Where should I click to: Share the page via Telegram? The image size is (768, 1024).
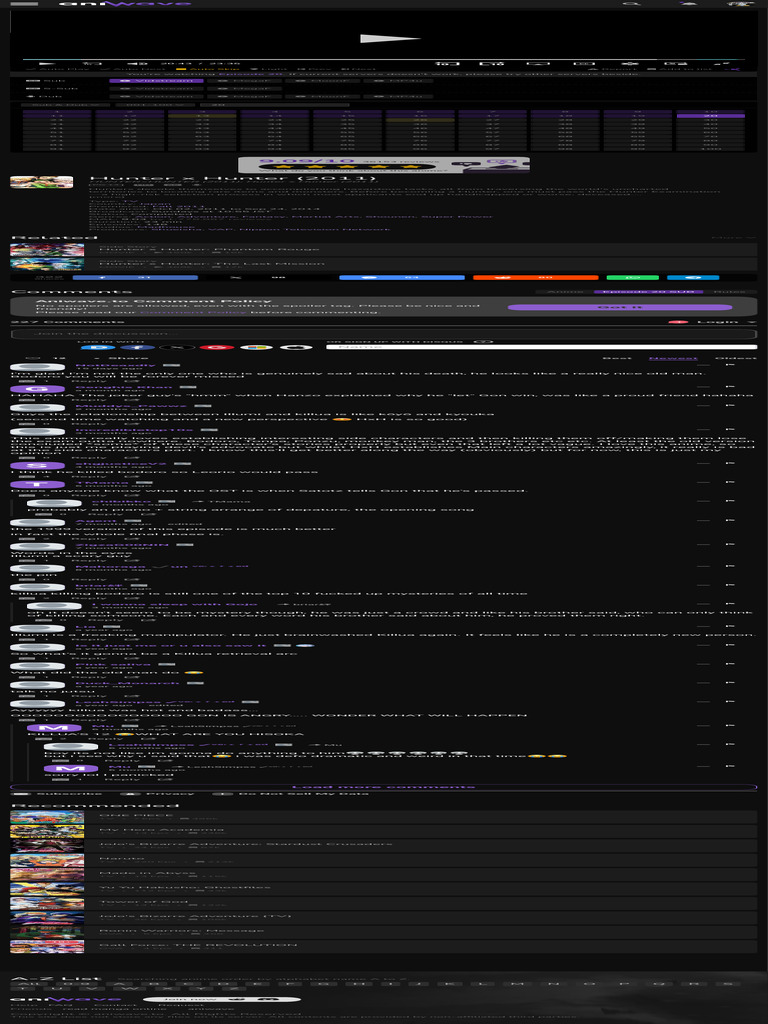(693, 278)
